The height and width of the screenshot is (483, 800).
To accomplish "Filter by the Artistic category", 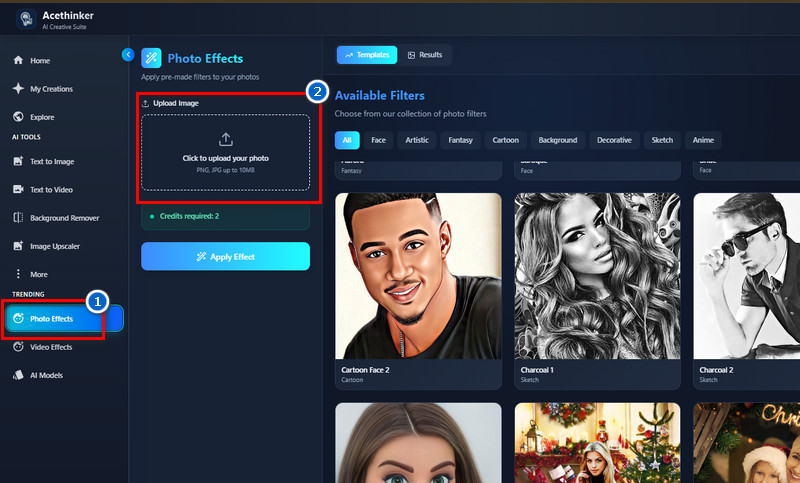I will 417,140.
